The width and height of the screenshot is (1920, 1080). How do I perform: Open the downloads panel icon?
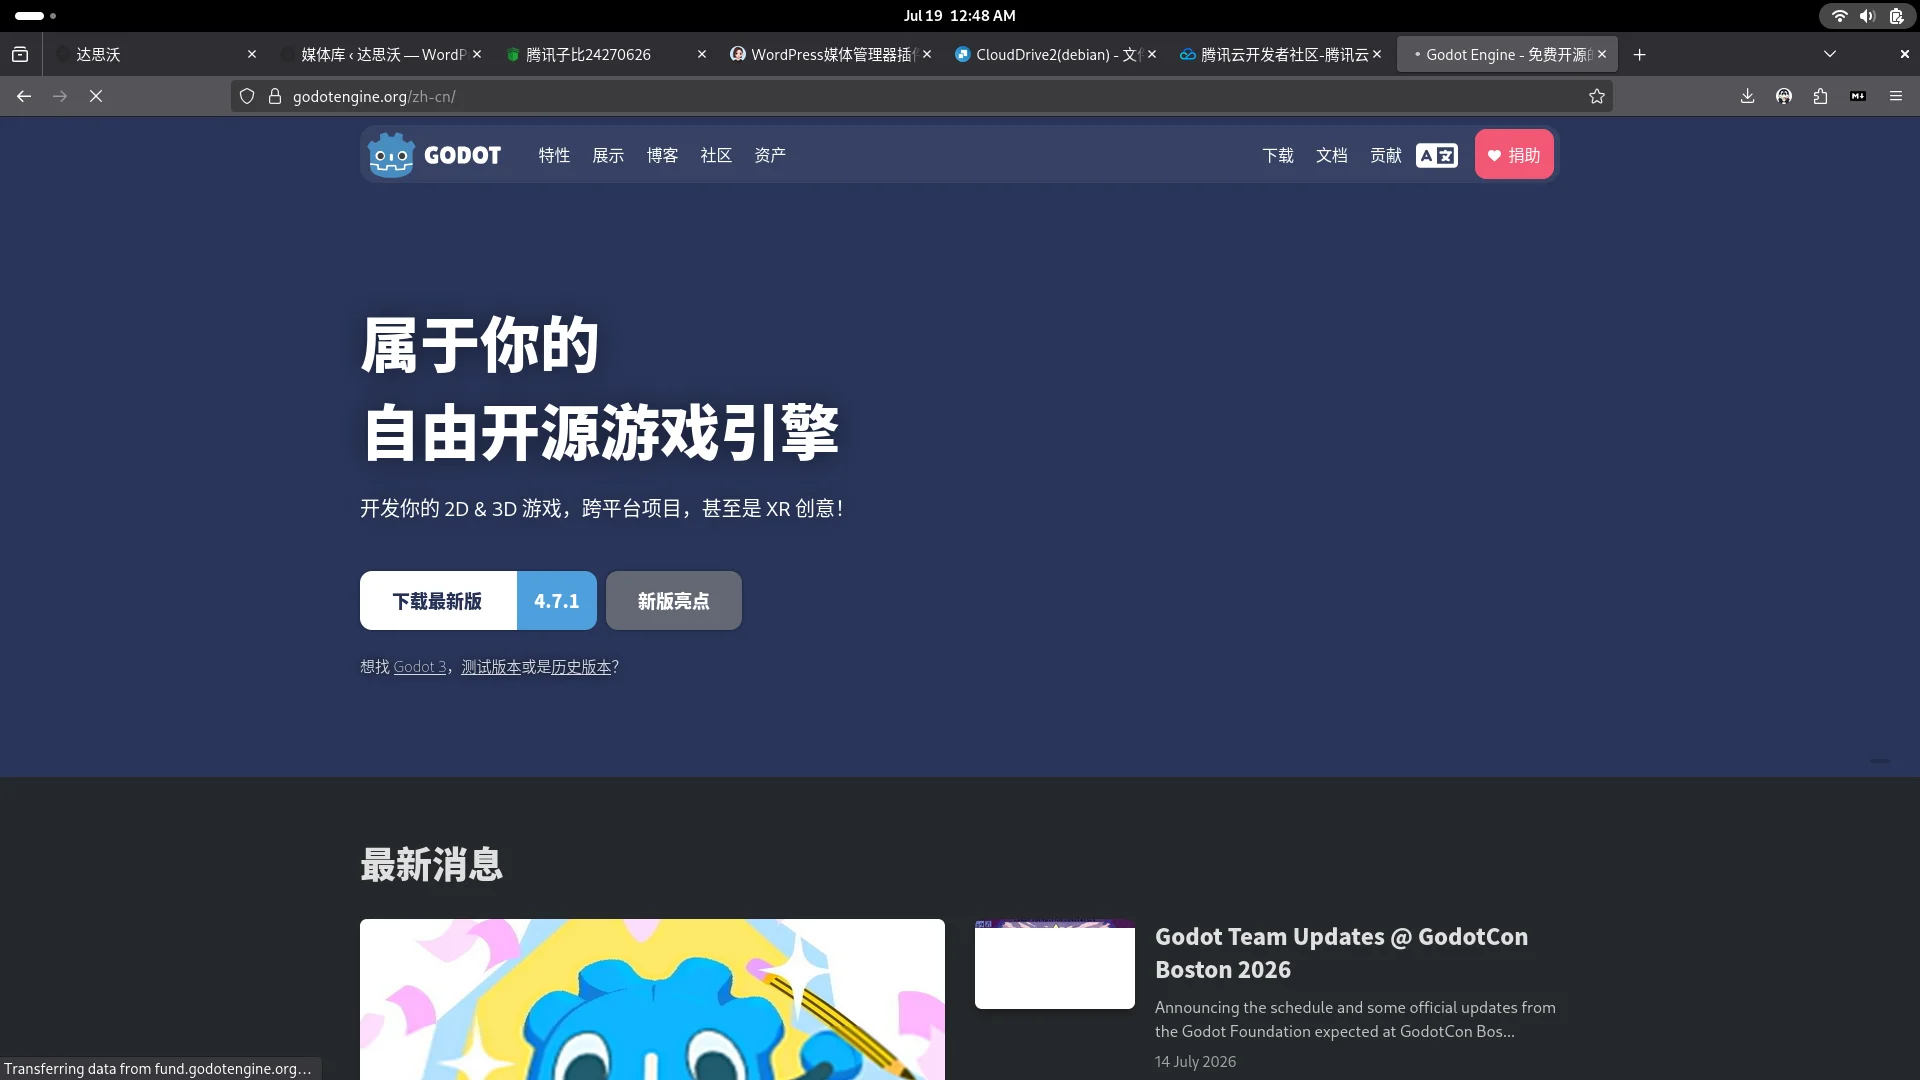tap(1747, 96)
